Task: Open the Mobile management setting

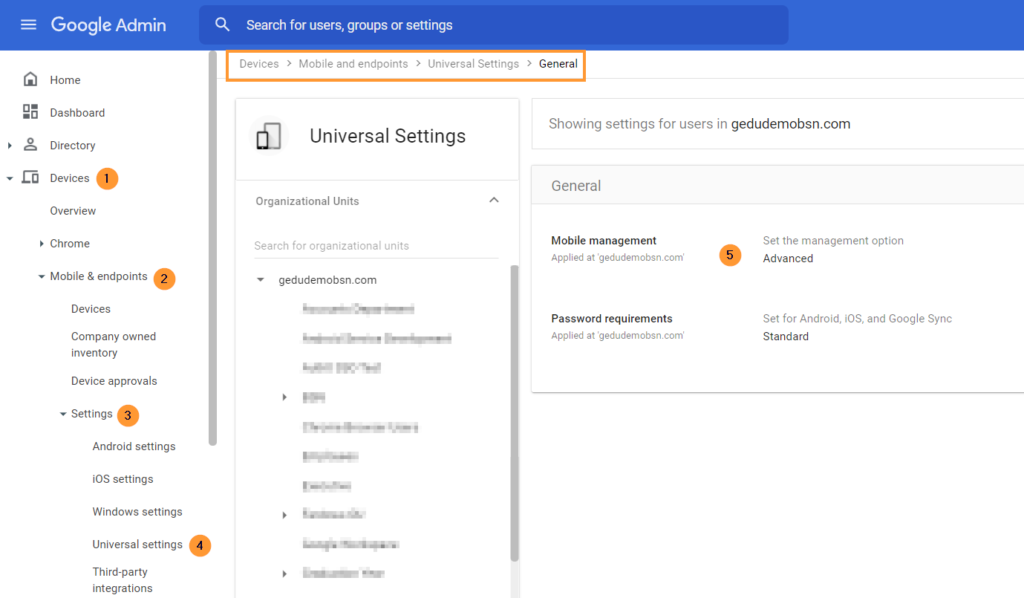Action: click(603, 240)
